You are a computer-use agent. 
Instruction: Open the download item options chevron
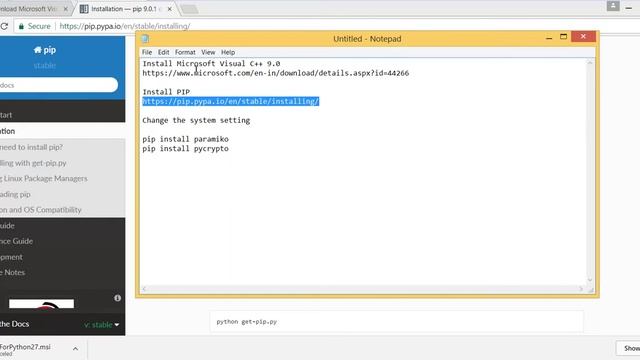click(76, 349)
